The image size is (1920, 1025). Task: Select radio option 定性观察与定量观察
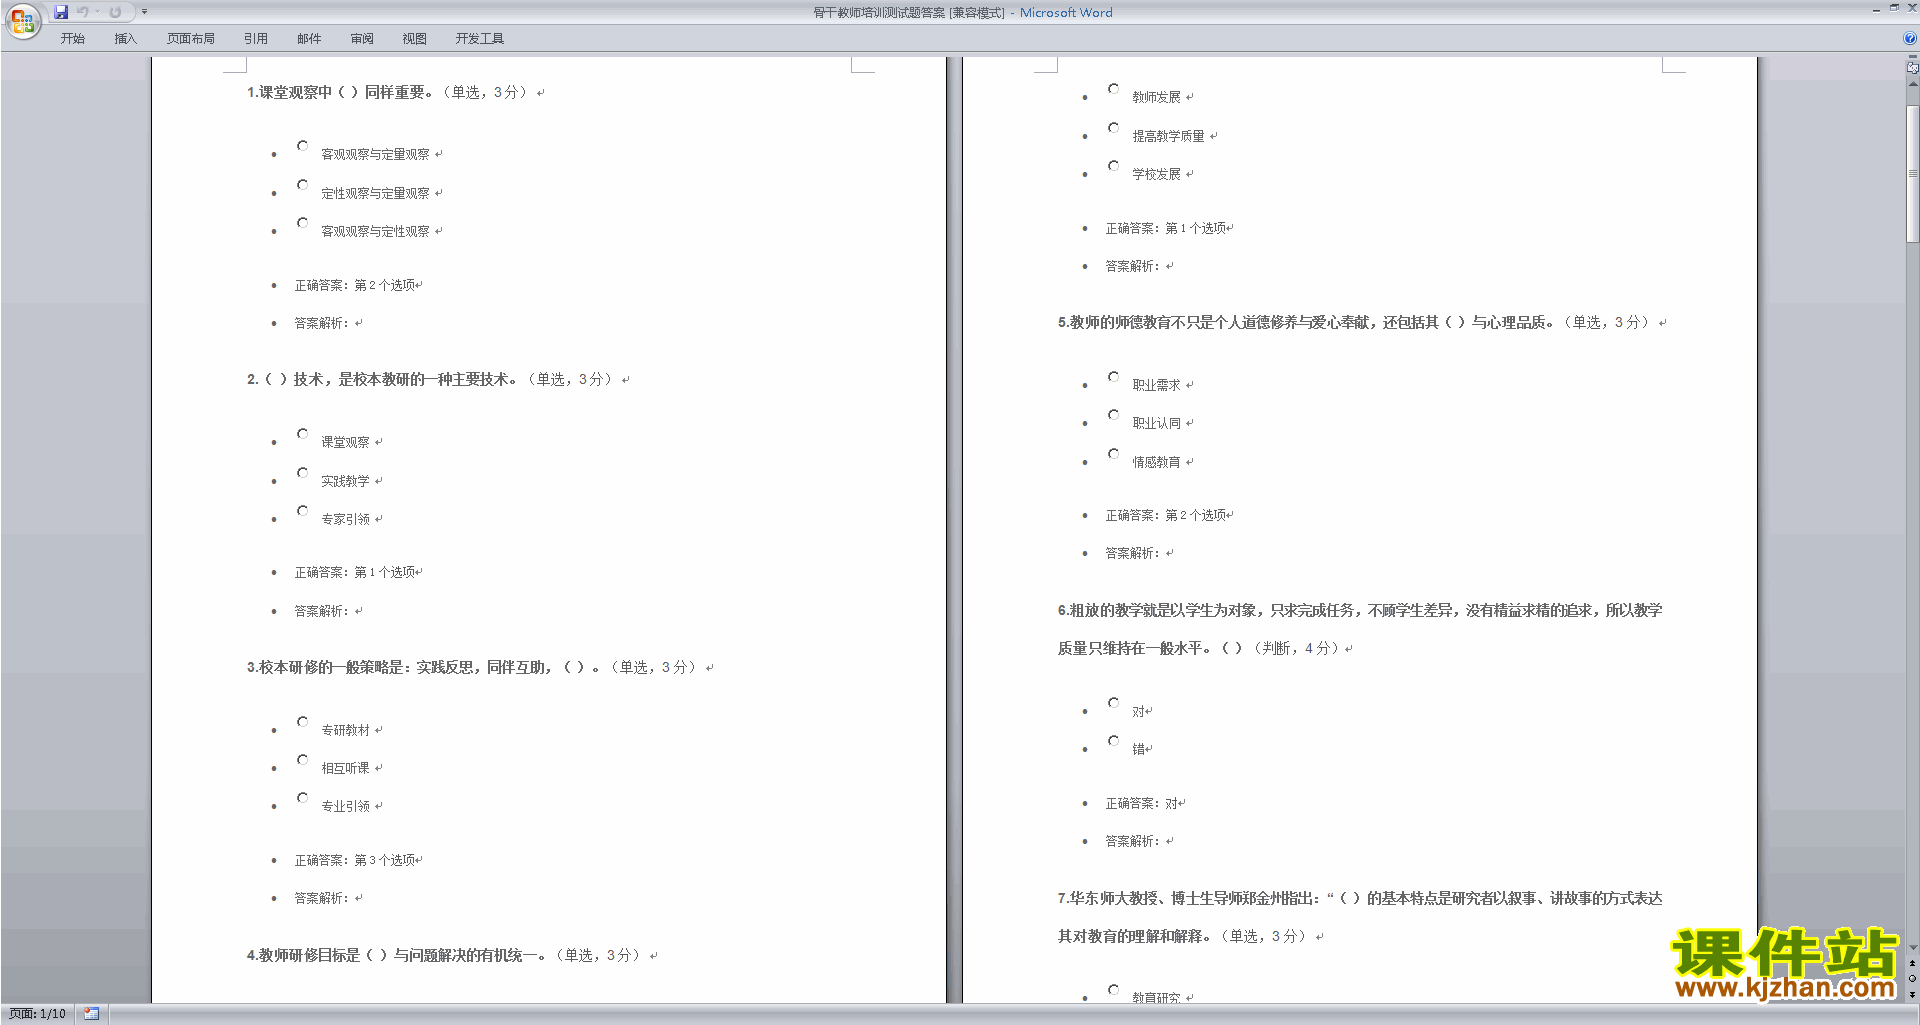pyautogui.click(x=302, y=185)
